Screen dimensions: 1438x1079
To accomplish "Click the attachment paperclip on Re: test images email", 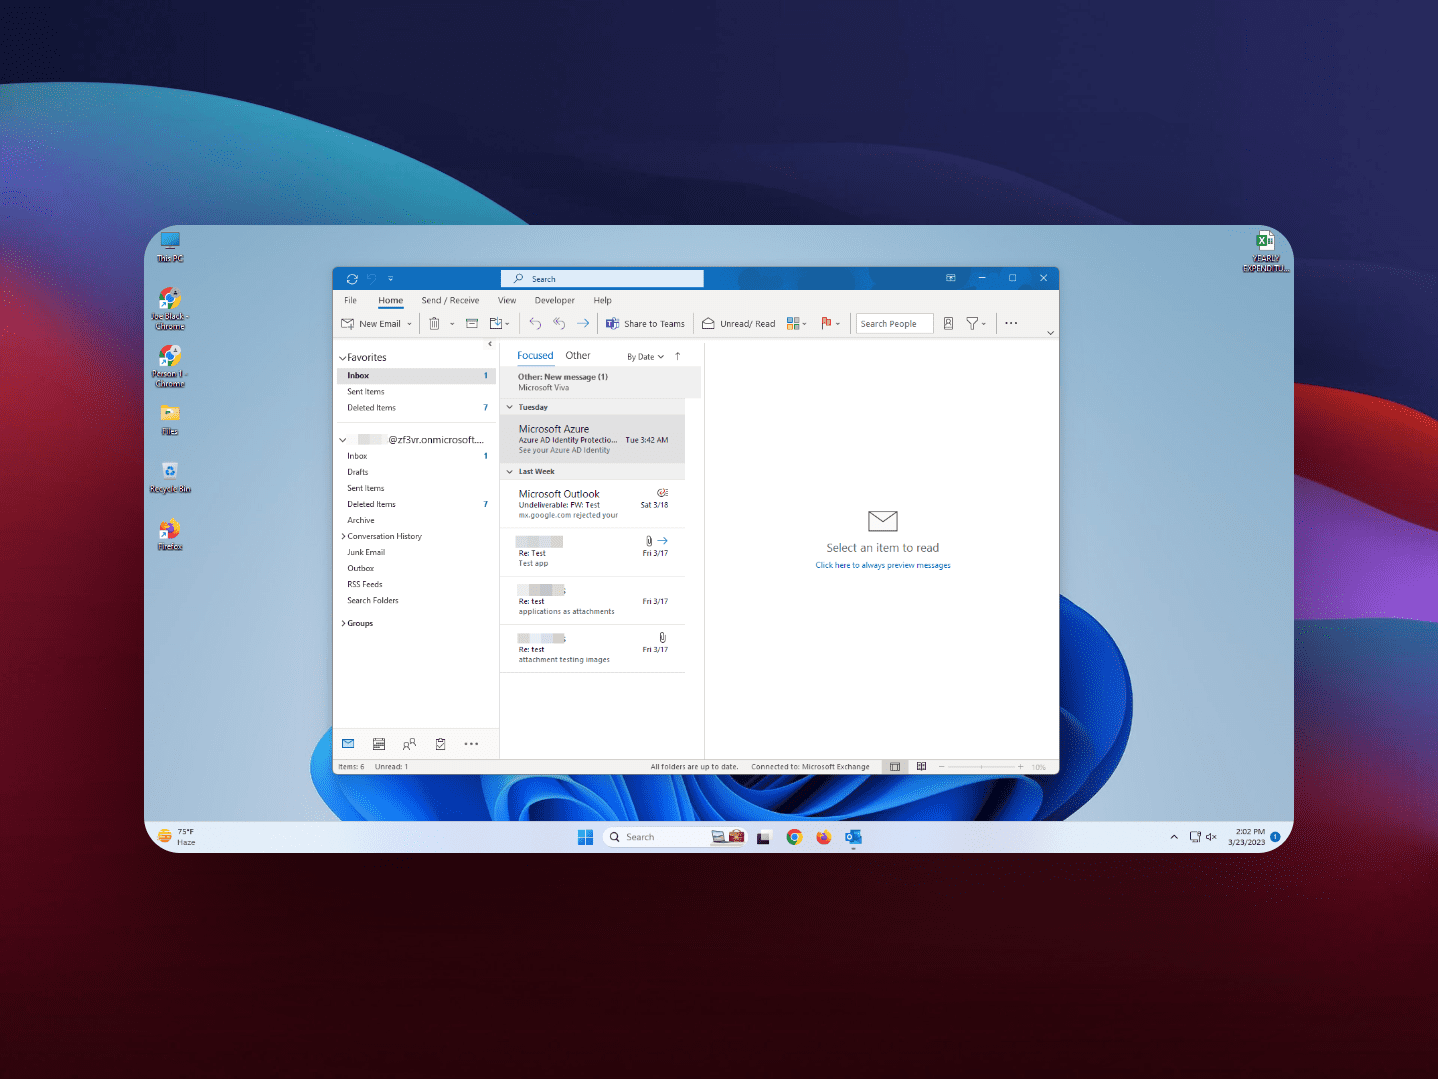I will (662, 637).
